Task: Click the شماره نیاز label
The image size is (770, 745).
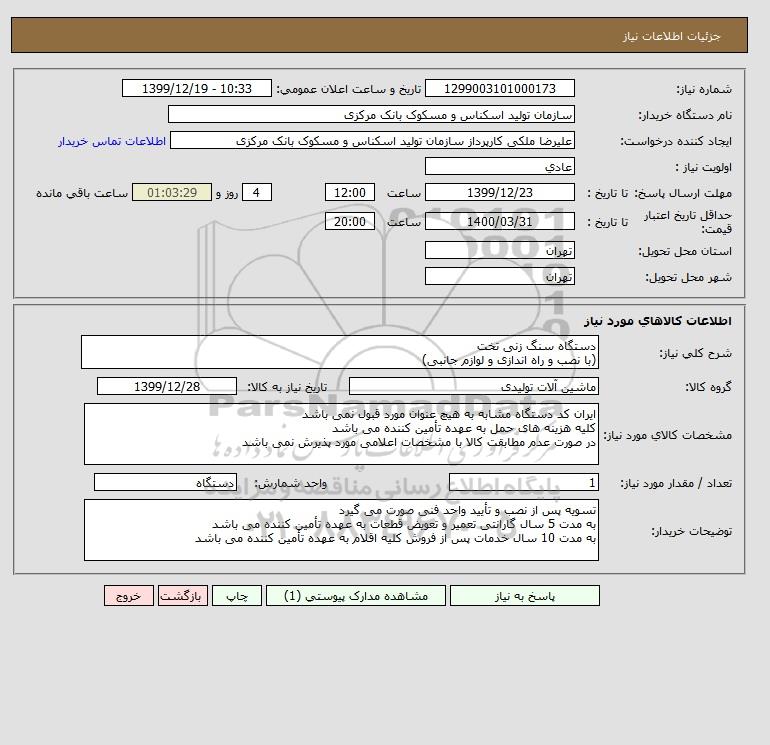Action: pyautogui.click(x=704, y=89)
